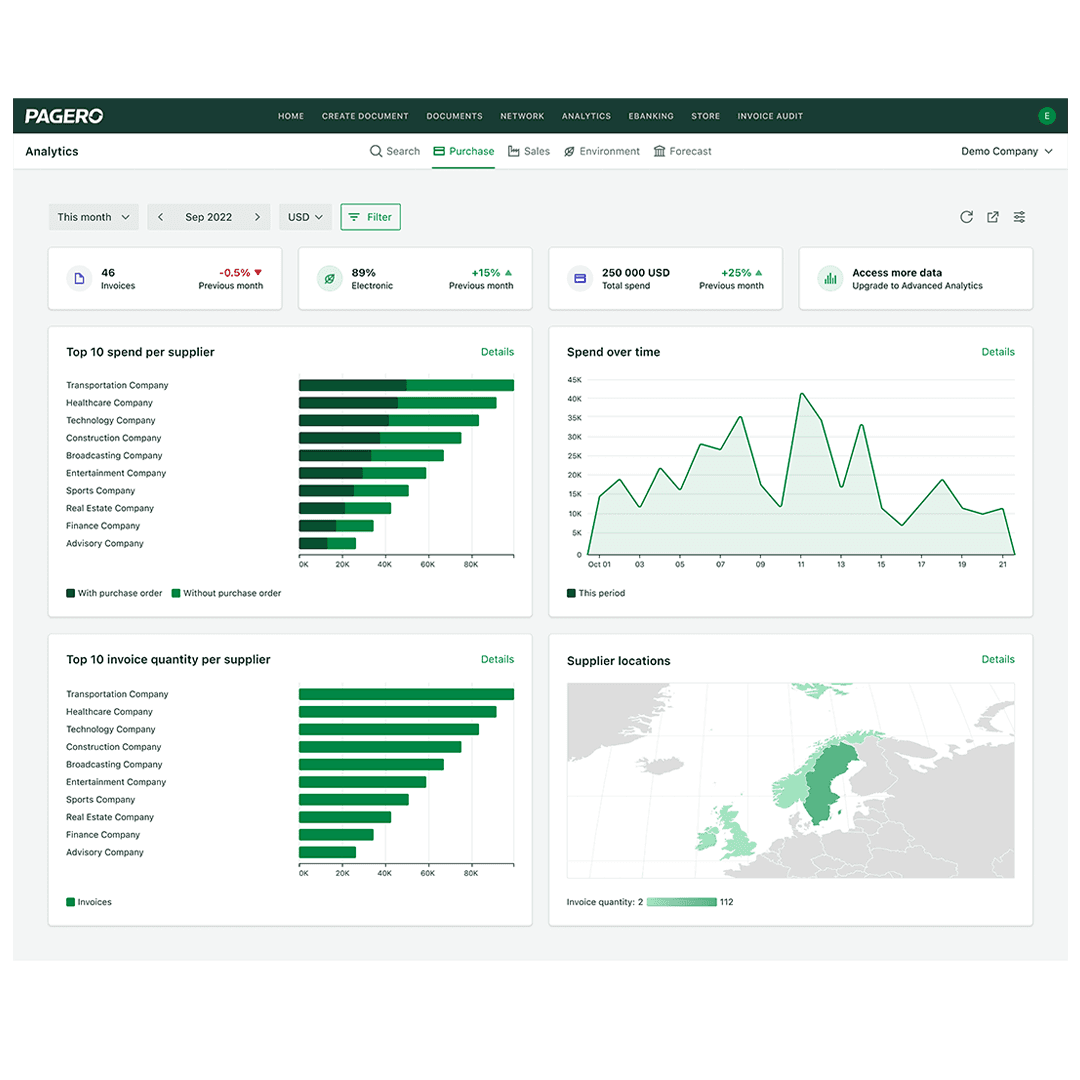Screen dimensions: 1080x1080
Task: Switch to the Sales tab
Action: [x=529, y=152]
